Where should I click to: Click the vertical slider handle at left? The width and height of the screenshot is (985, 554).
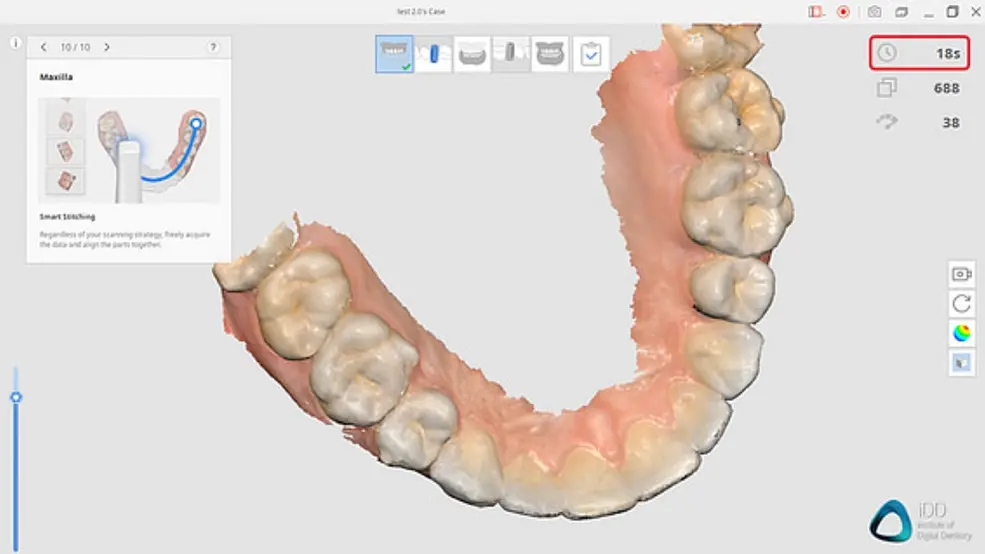pos(16,397)
